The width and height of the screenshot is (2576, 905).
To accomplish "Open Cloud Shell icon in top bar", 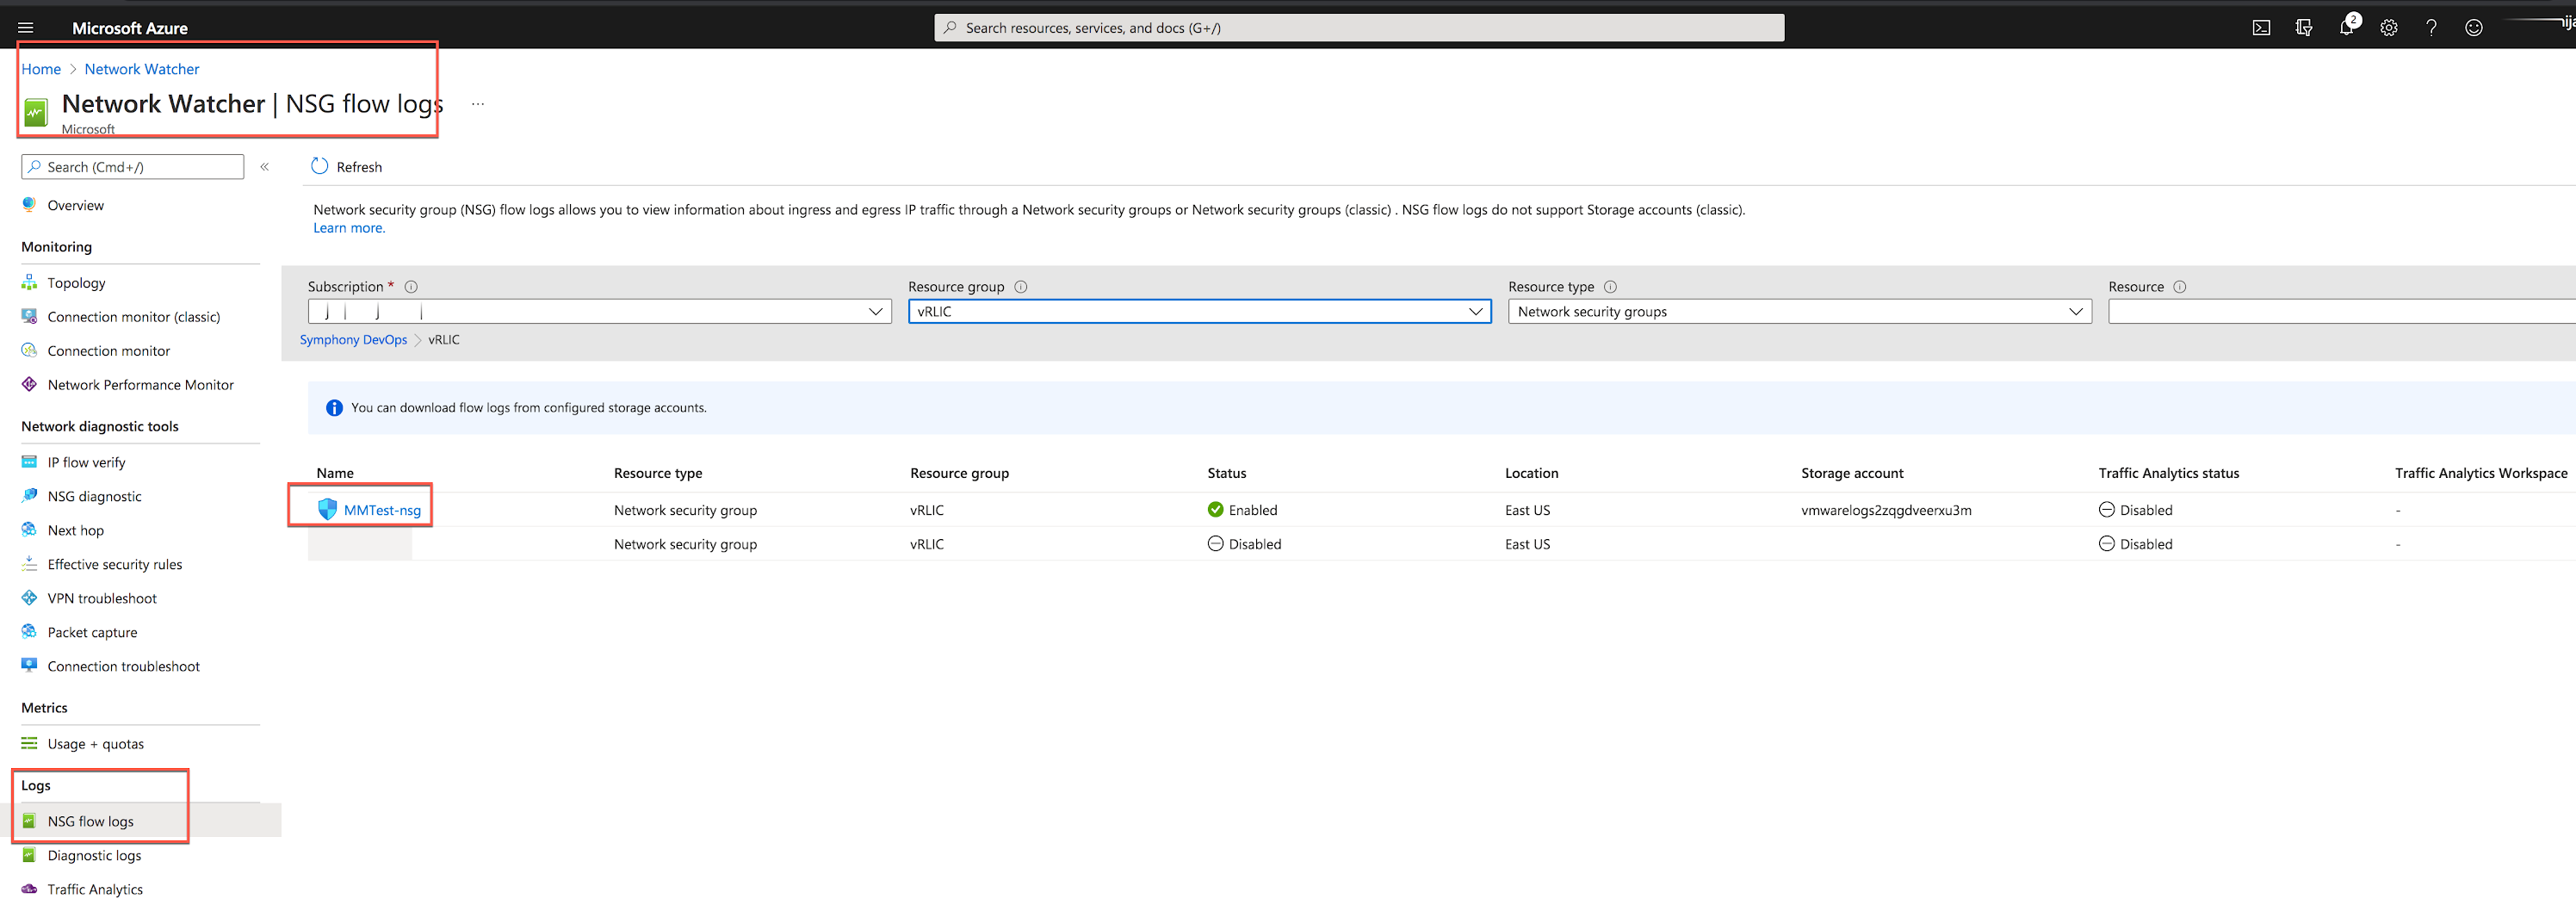I will point(2261,28).
